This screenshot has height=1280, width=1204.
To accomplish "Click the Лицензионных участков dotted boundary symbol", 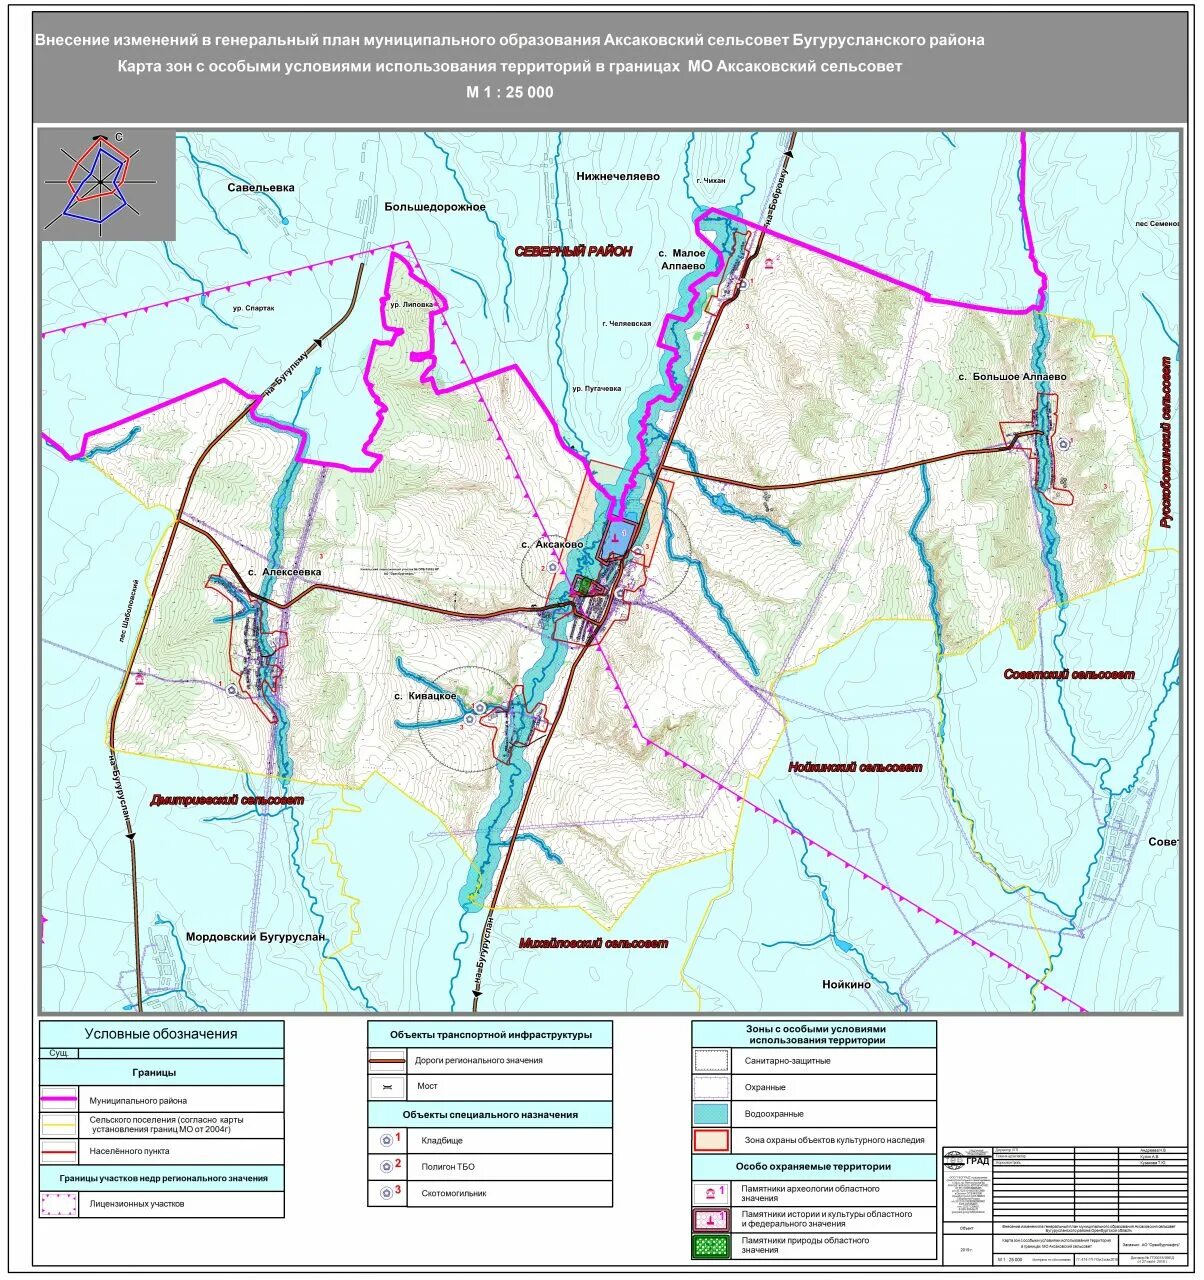I will (x=58, y=1204).
